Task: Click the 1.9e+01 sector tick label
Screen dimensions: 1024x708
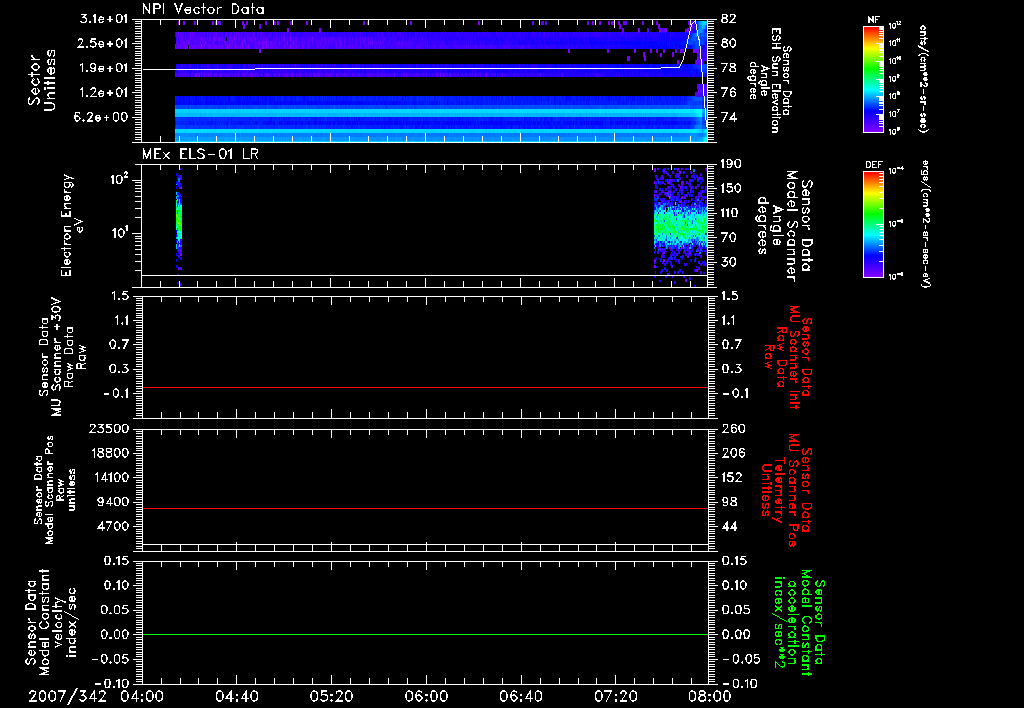Action: pos(106,68)
